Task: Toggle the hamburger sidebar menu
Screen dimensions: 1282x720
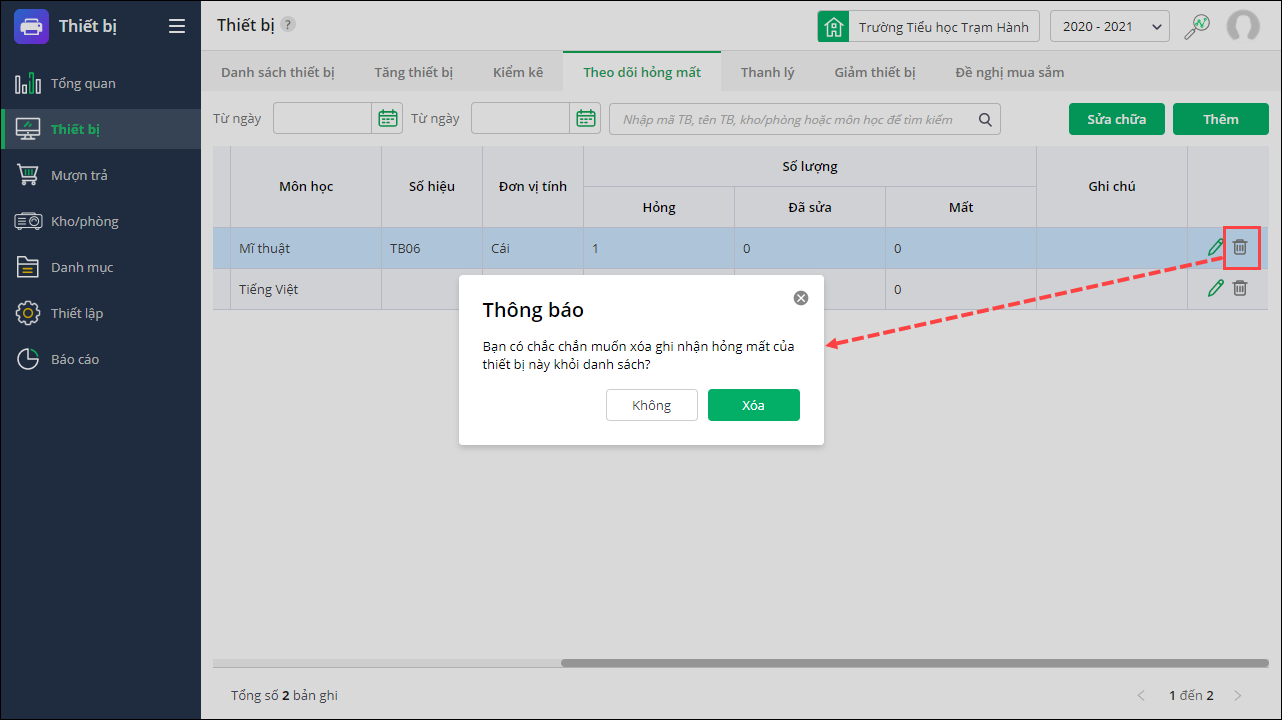Action: click(x=177, y=26)
